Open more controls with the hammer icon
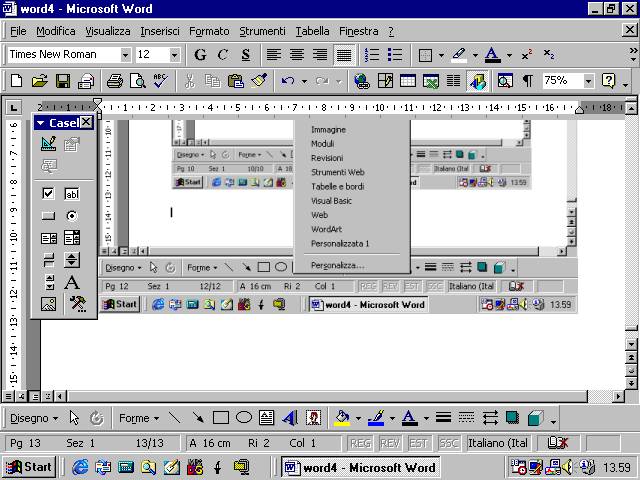 coord(77,304)
